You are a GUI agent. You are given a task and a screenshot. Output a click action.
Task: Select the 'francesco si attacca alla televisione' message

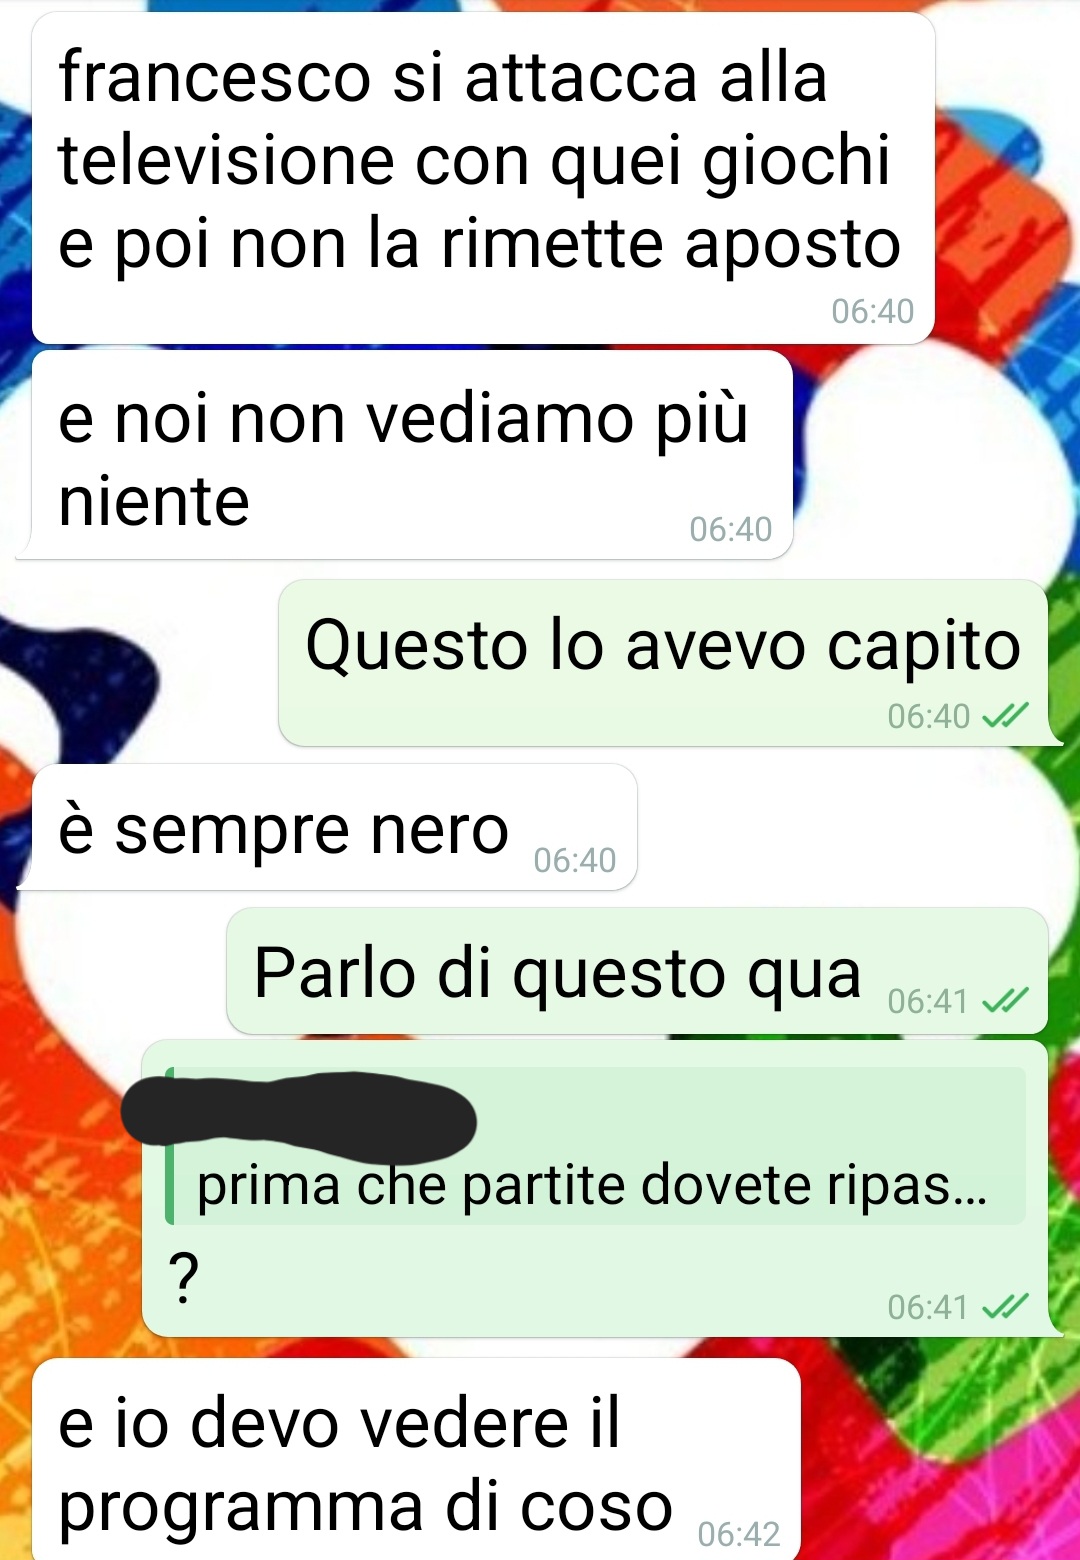click(483, 178)
